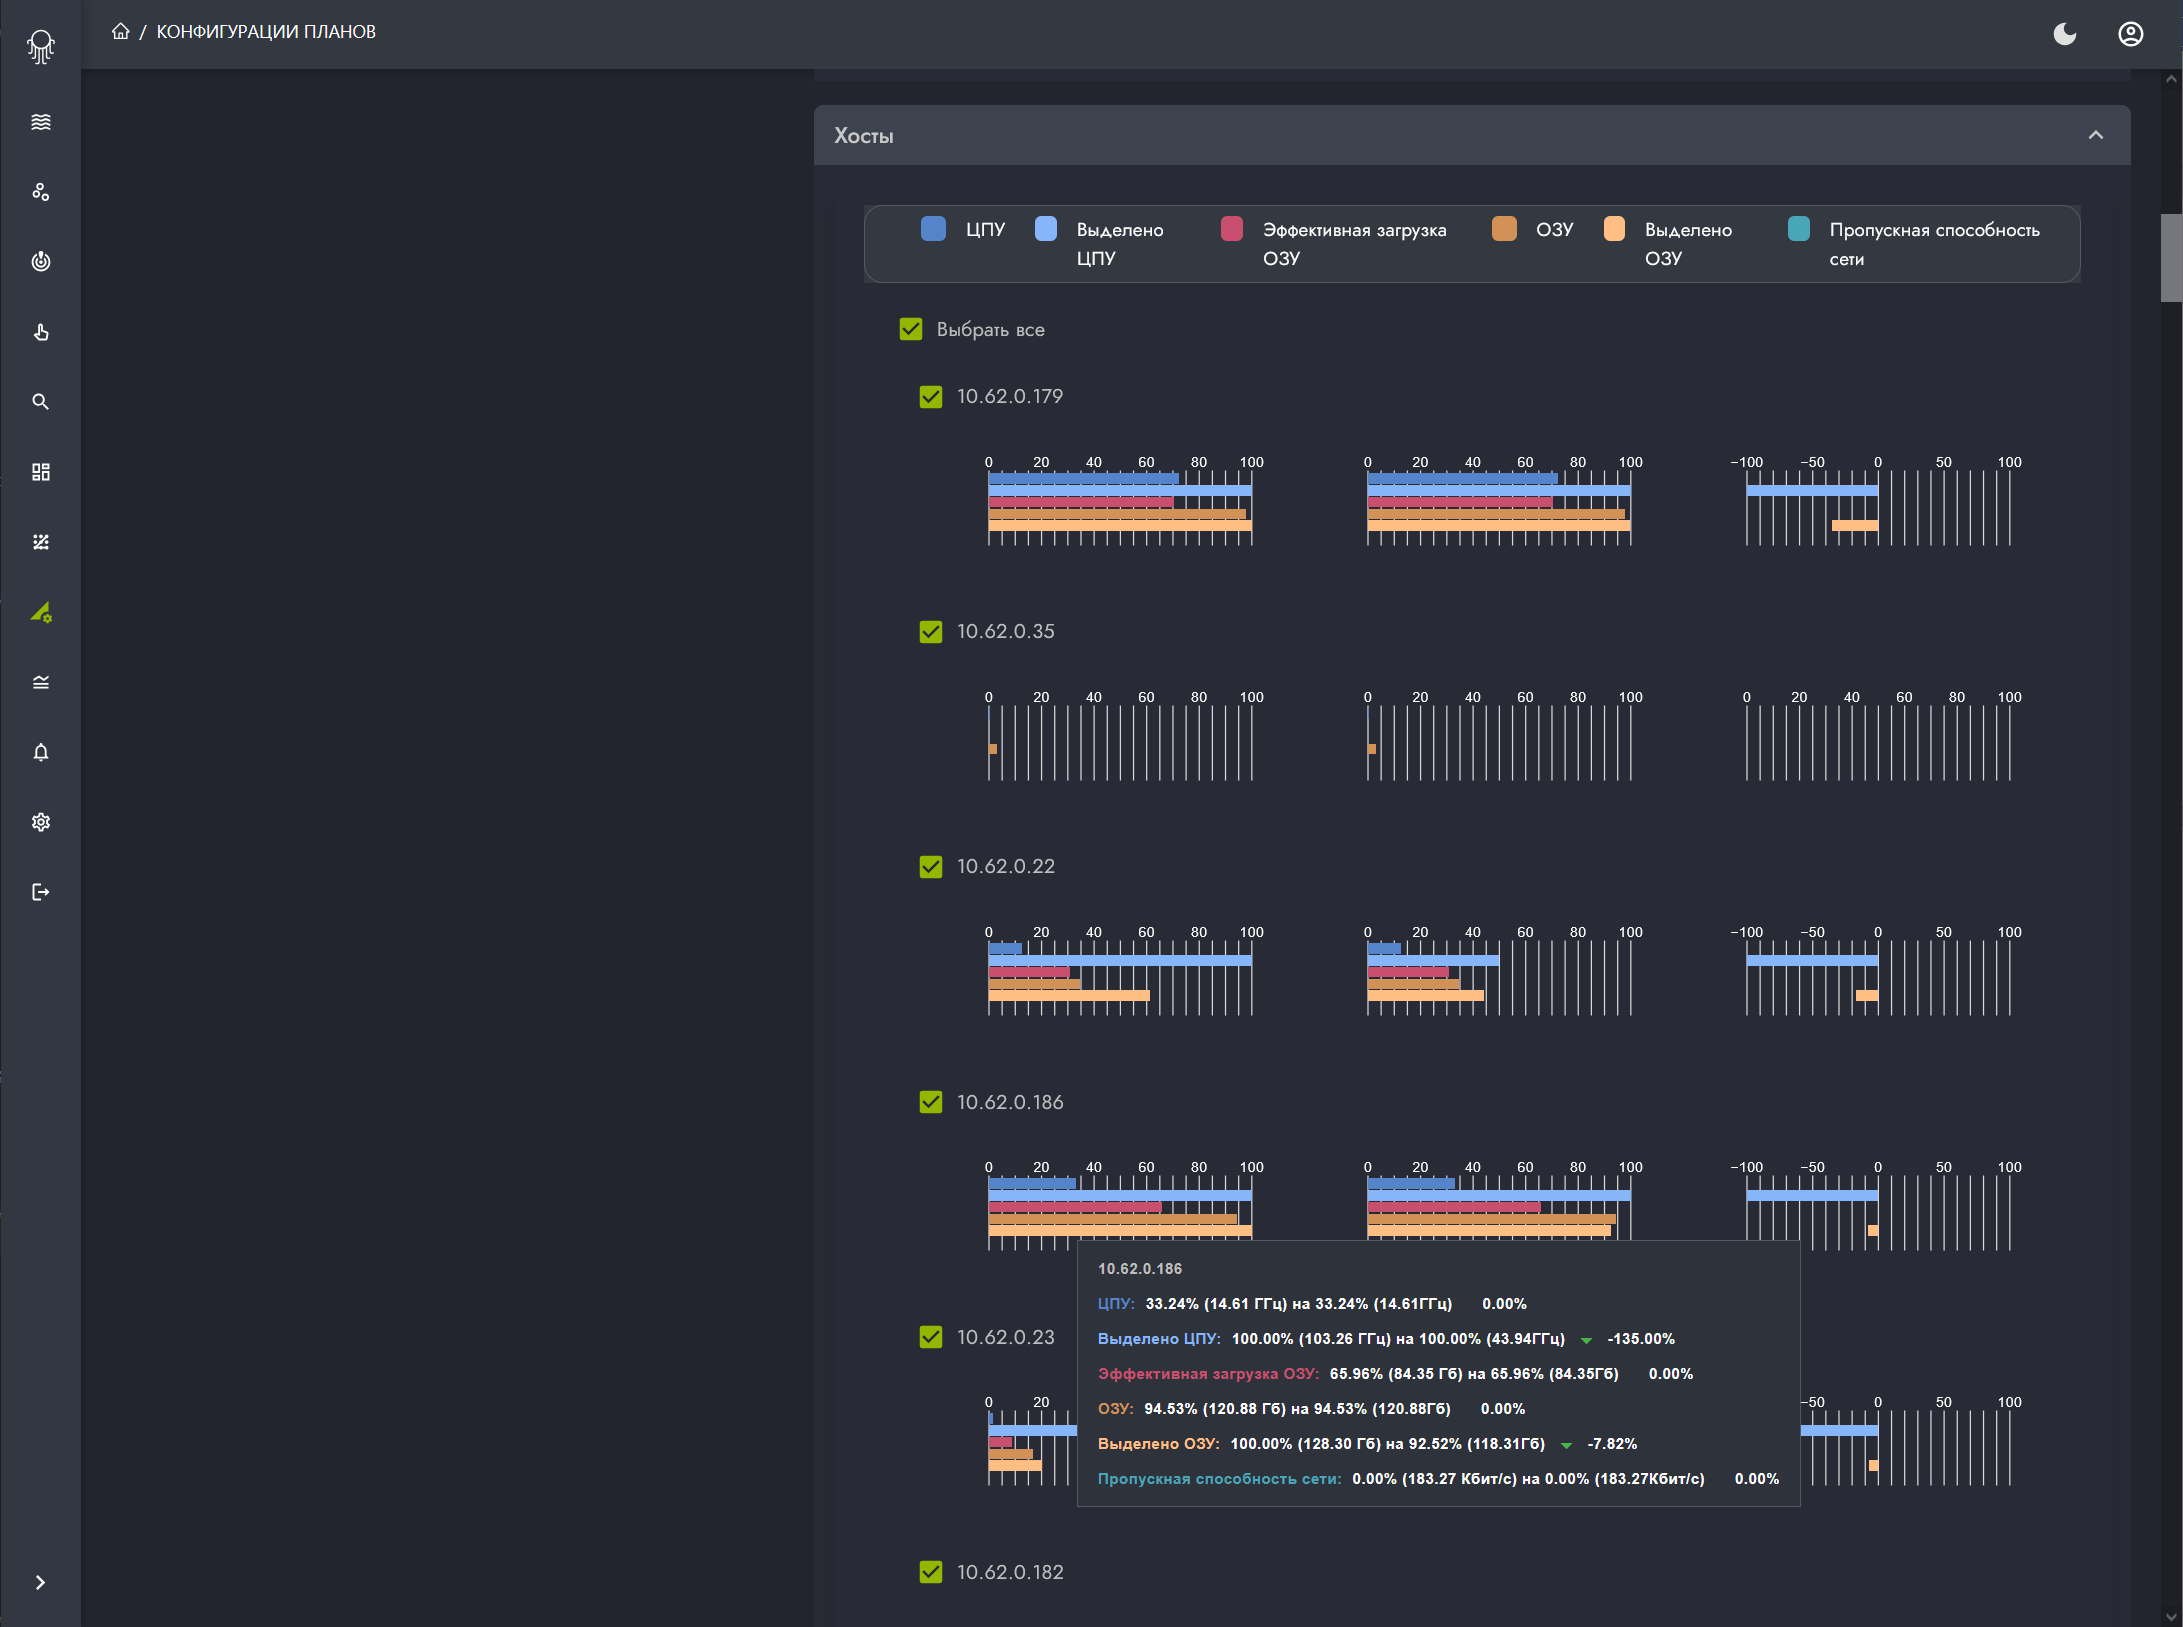Click the 10.62.0.179 host label
Viewport: 2183px width, 1627px height.
pos(1010,397)
